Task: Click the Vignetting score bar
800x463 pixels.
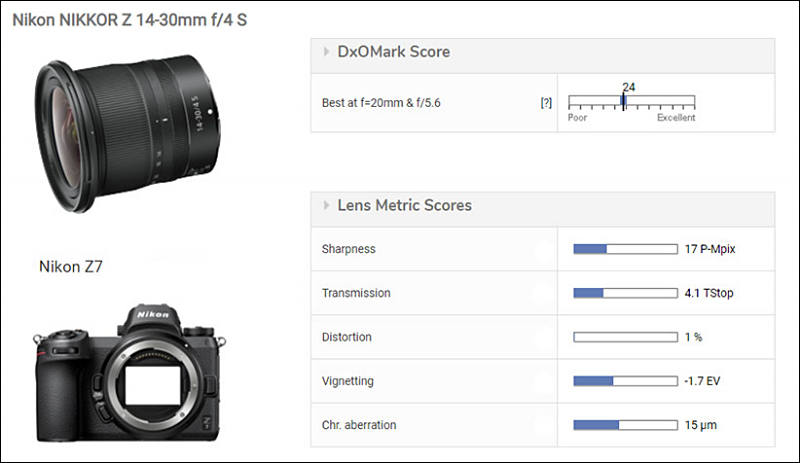Action: click(626, 381)
